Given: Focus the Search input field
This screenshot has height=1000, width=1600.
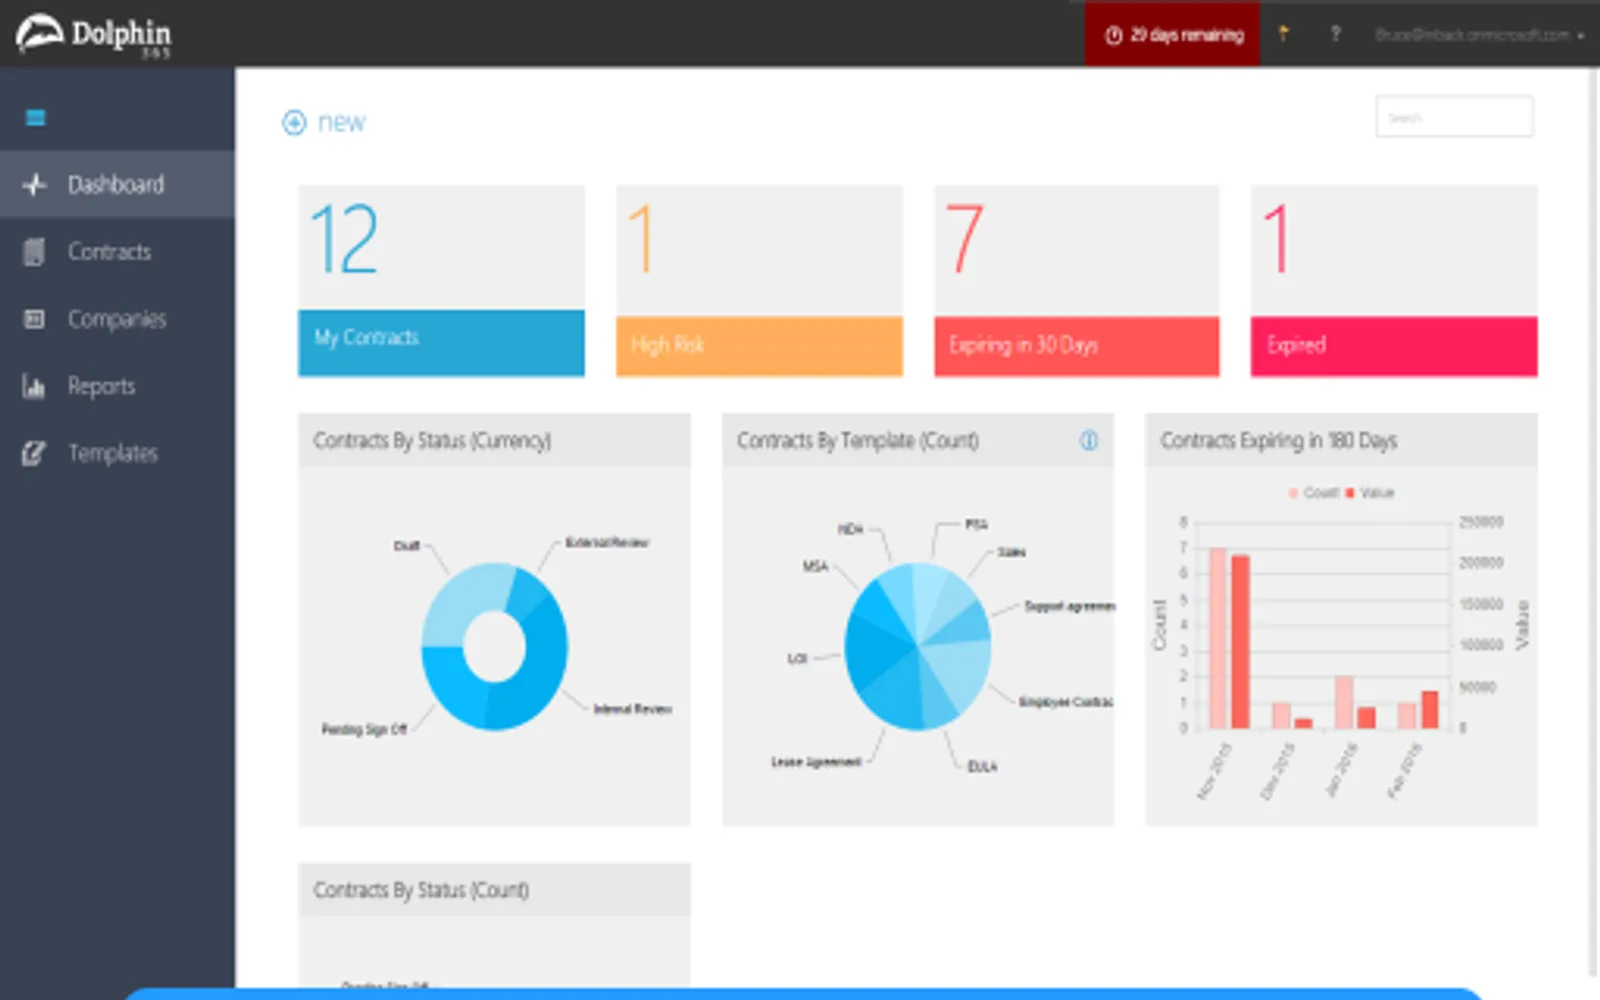Looking at the screenshot, I should coord(1454,117).
